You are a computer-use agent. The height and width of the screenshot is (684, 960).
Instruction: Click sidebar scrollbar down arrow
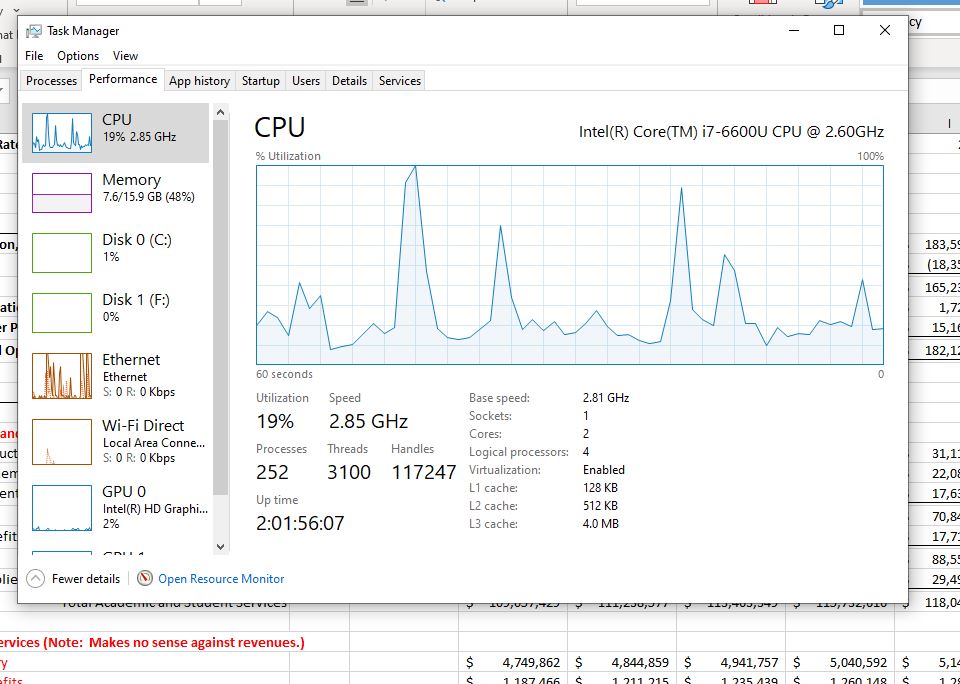220,547
